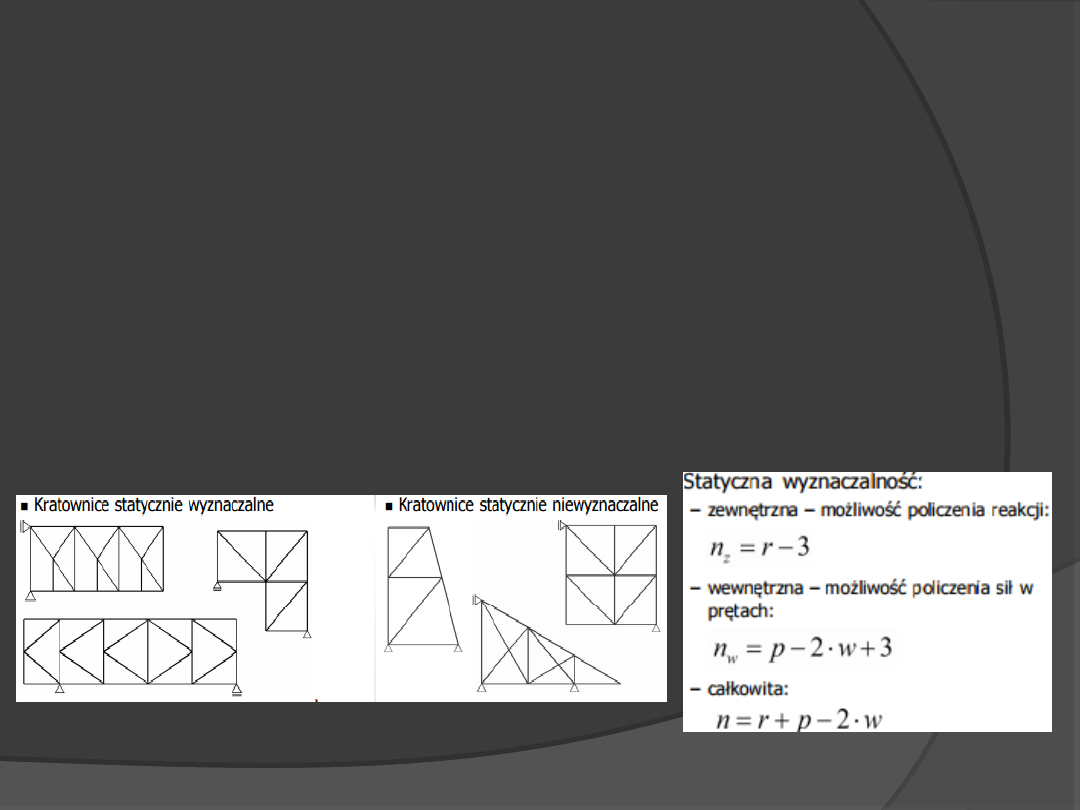
Task: Click the support at the triangular truss's top-left corner
Action: point(477,600)
